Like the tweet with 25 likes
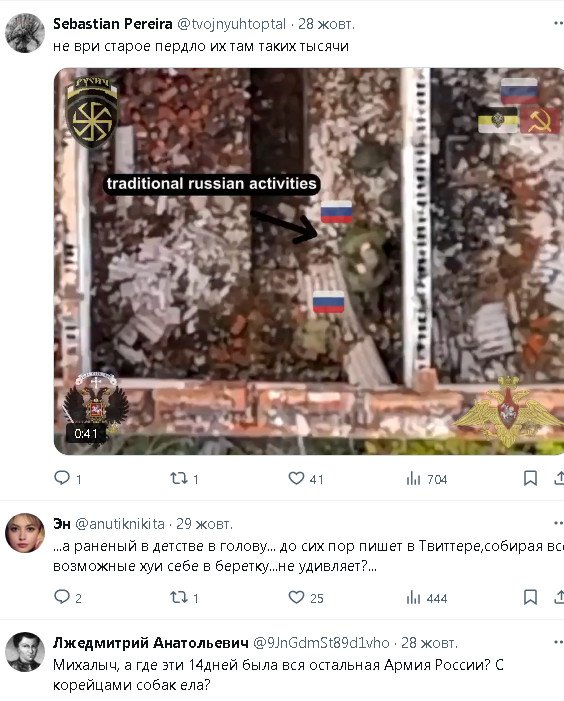This screenshot has width=564, height=701. tap(296, 597)
